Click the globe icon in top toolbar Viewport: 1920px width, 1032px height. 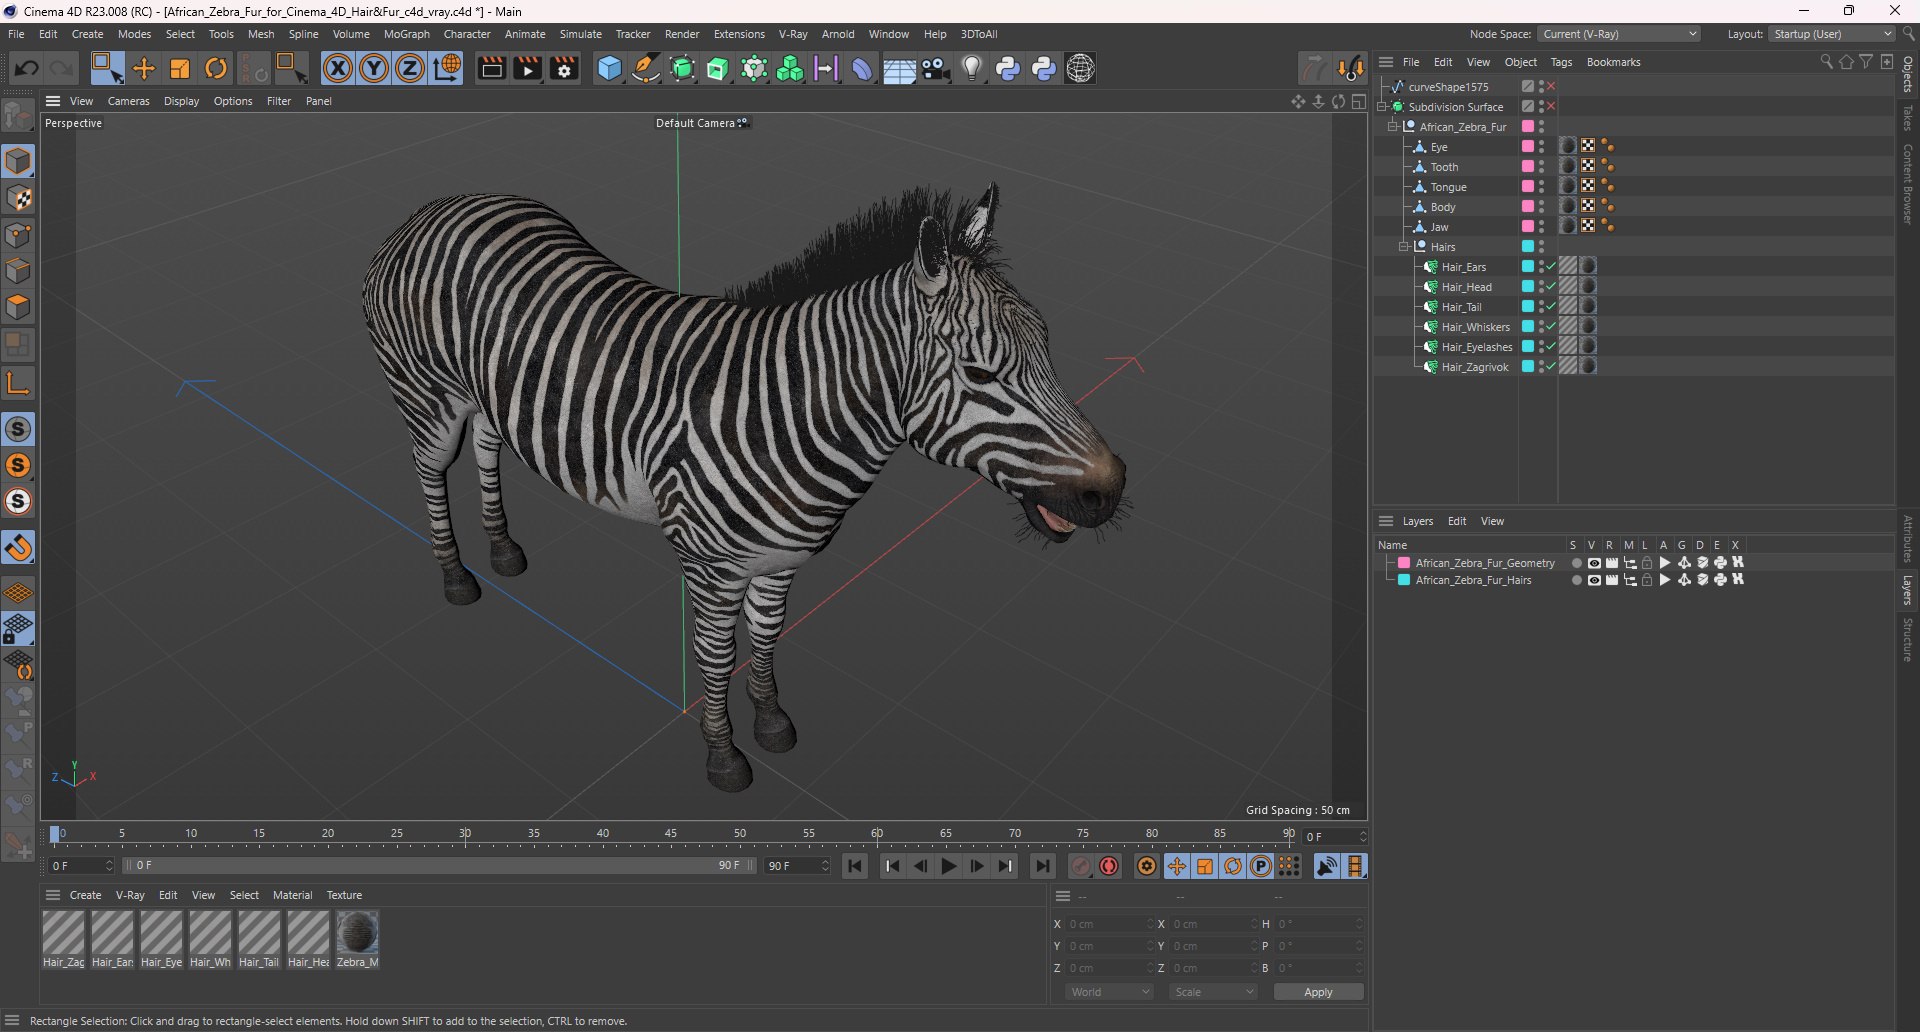pyautogui.click(x=1081, y=68)
